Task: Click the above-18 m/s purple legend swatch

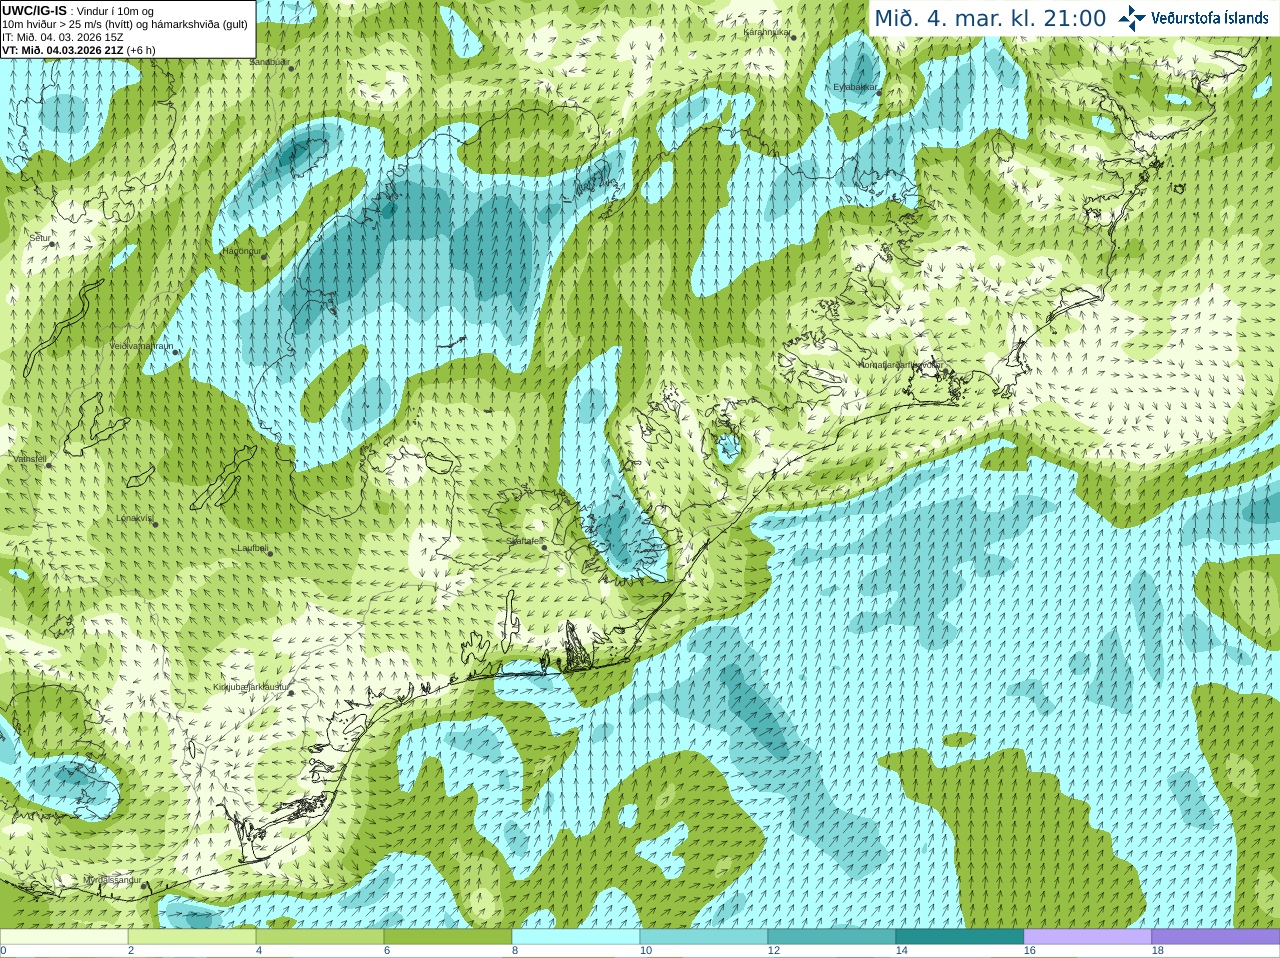Action: [x=1216, y=937]
